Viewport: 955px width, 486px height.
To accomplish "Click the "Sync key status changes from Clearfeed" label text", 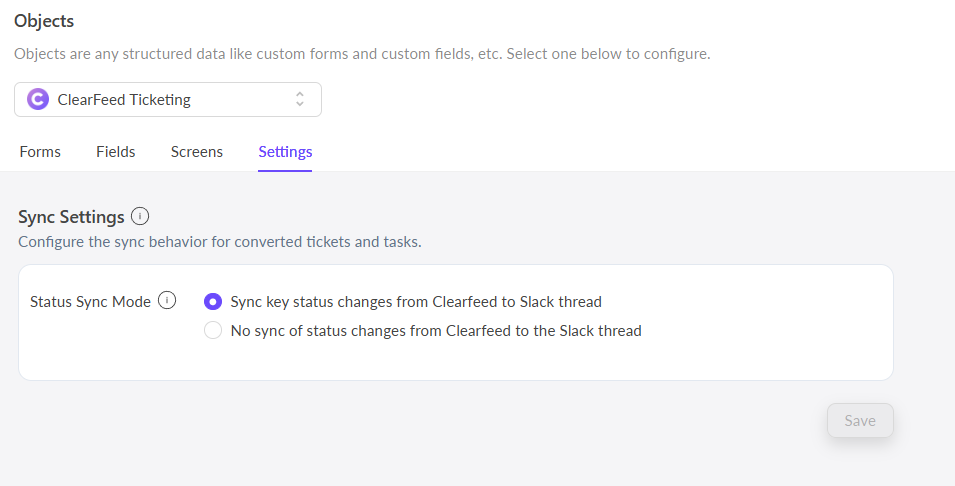I will click(416, 301).
